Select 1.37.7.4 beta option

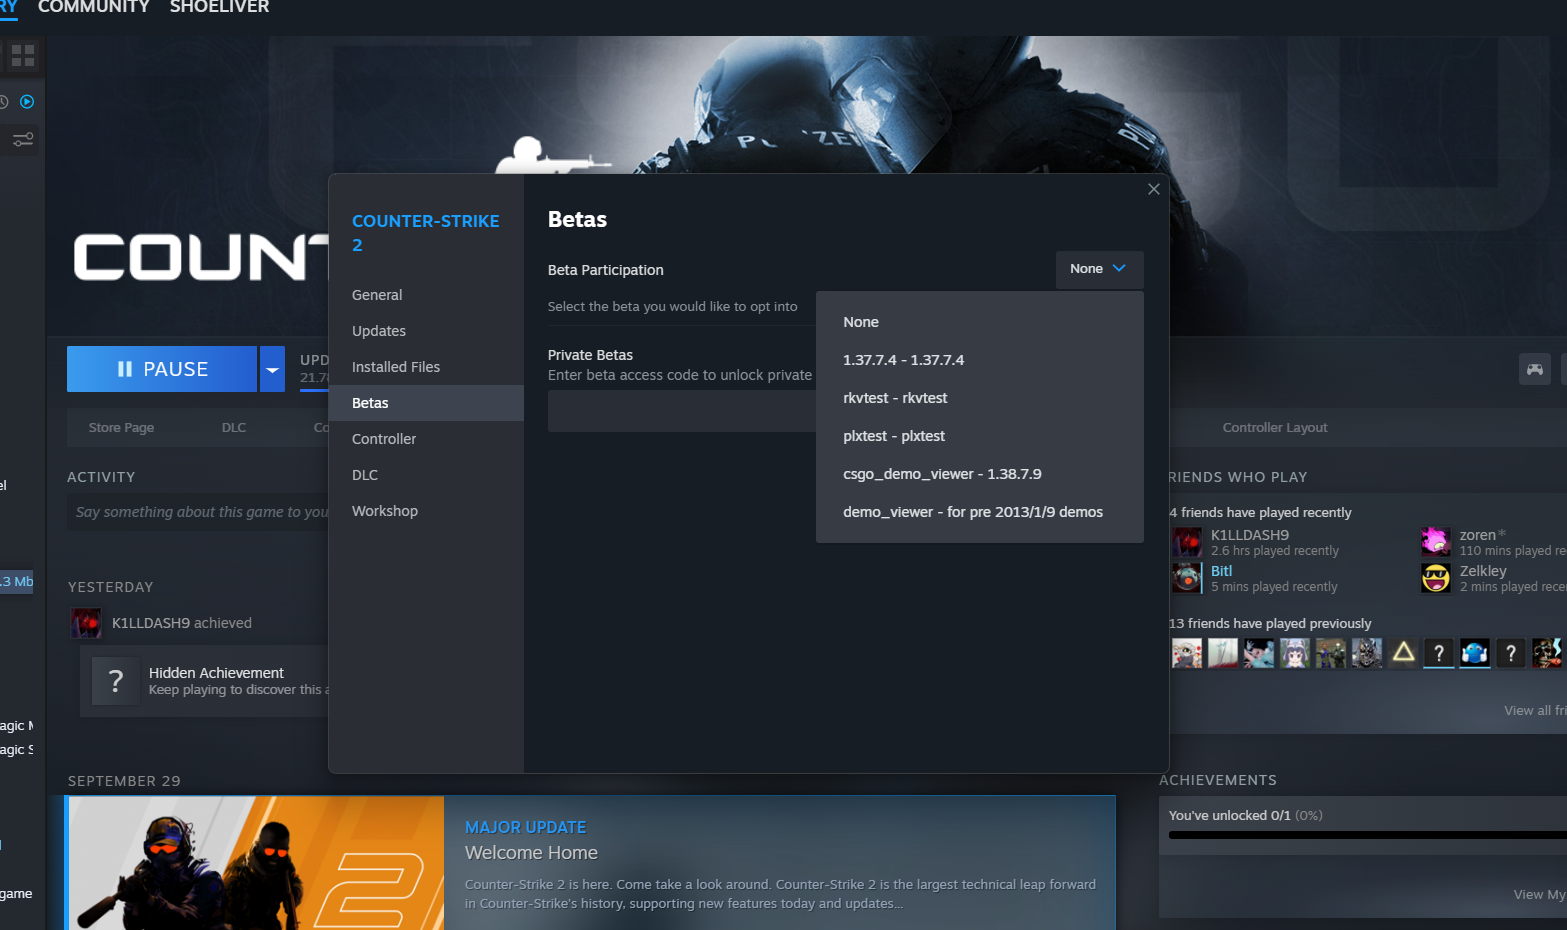coord(980,360)
